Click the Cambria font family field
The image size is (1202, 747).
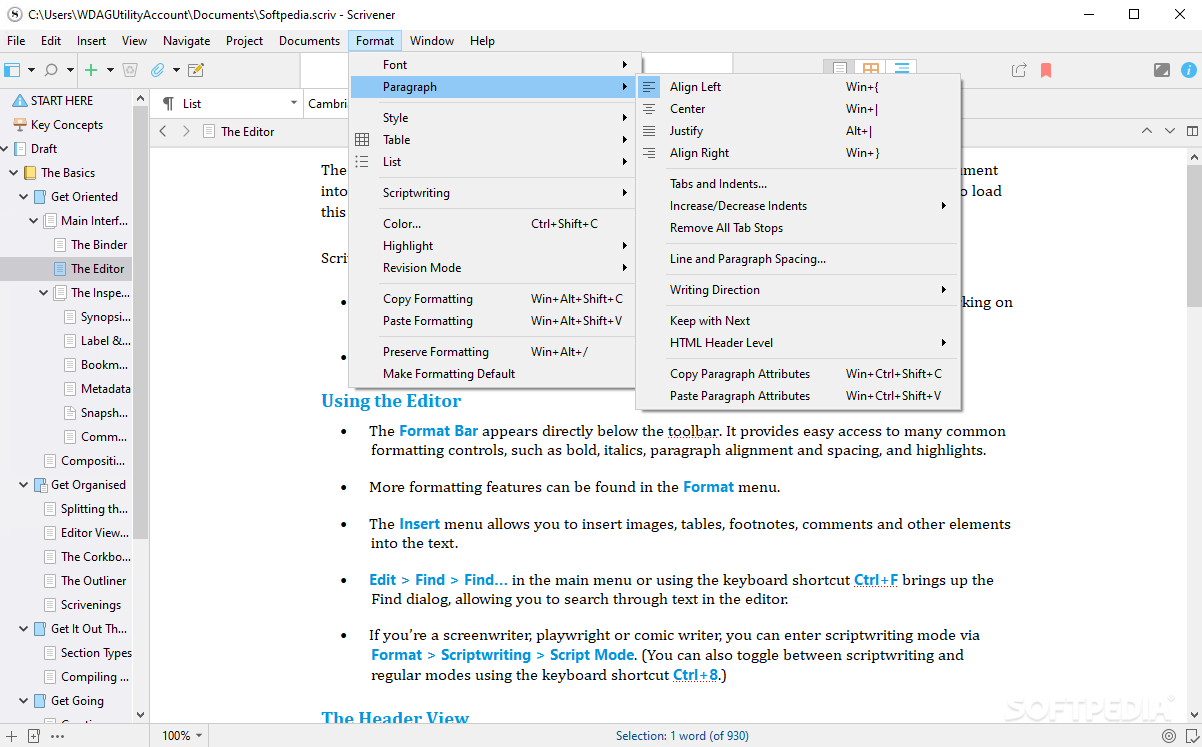click(327, 103)
